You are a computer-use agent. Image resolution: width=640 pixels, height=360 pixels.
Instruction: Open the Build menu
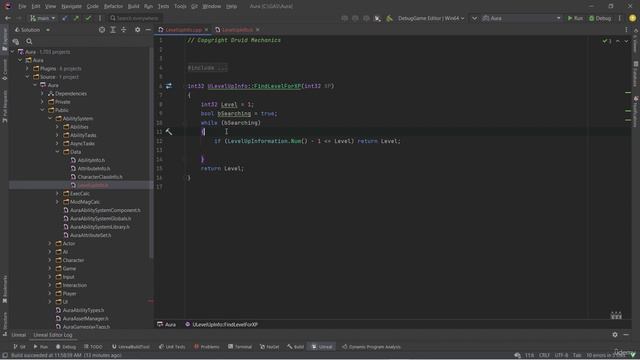pyautogui.click(x=133, y=6)
